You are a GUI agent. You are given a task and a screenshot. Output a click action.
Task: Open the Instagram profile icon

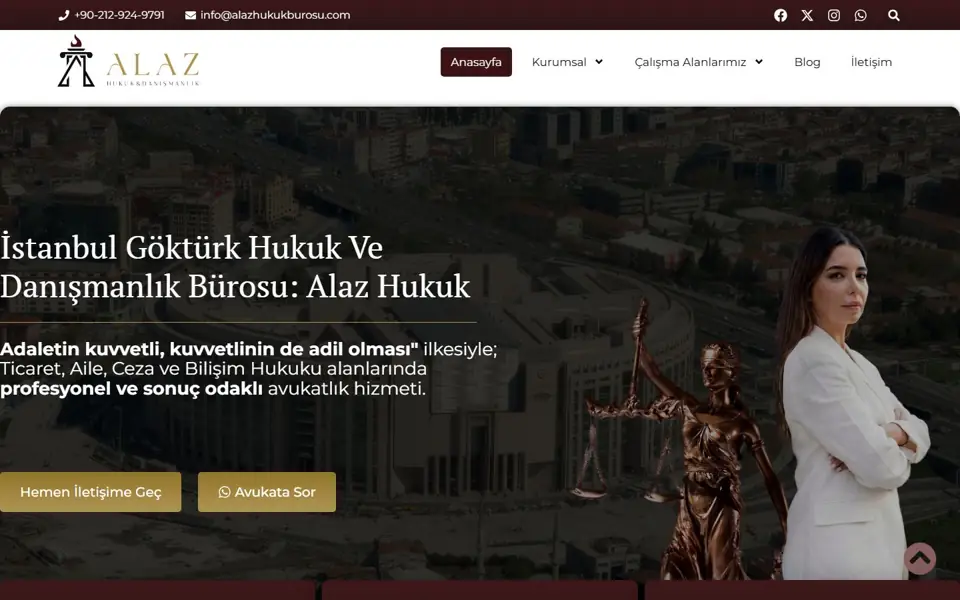(x=834, y=15)
